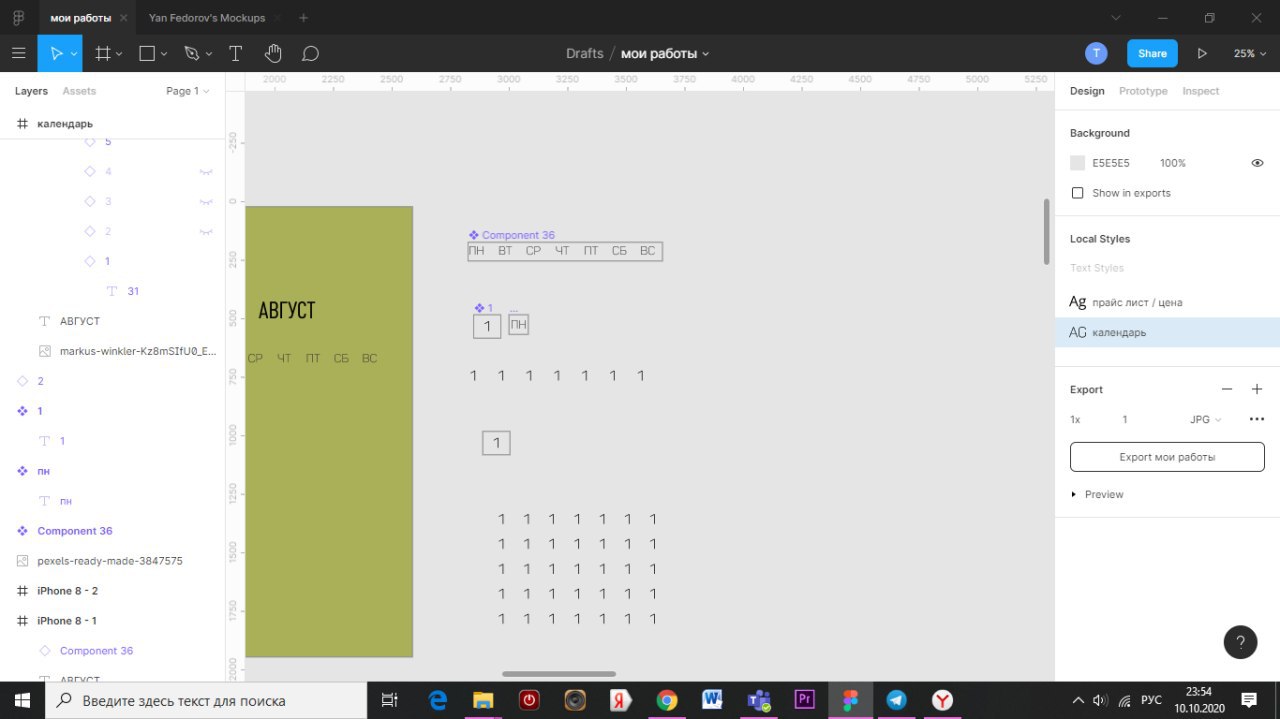Viewport: 1280px width, 719px height.
Task: Click Export мои работы button
Action: [x=1167, y=457]
